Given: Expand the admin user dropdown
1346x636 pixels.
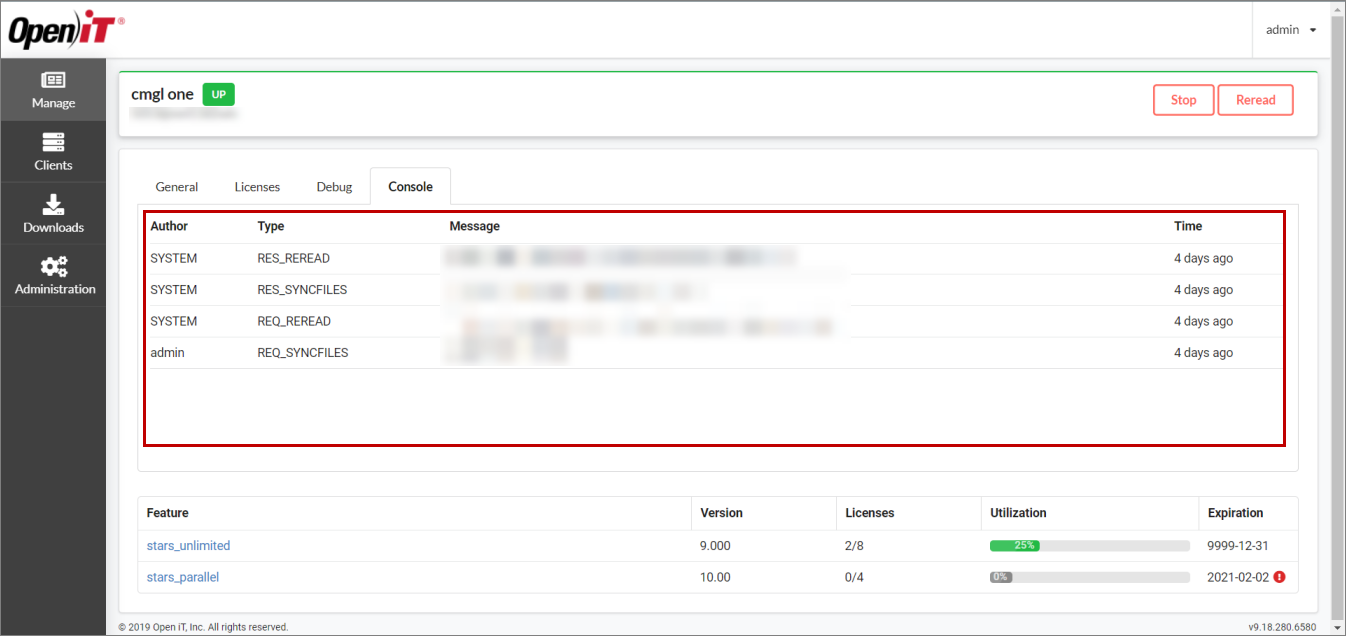Looking at the screenshot, I should point(1291,30).
